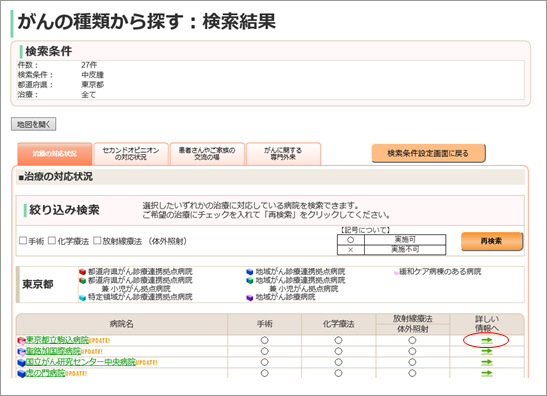Click purple cube legend icon for 地域がん診療病院
This screenshot has height=396, width=547.
(x=250, y=298)
